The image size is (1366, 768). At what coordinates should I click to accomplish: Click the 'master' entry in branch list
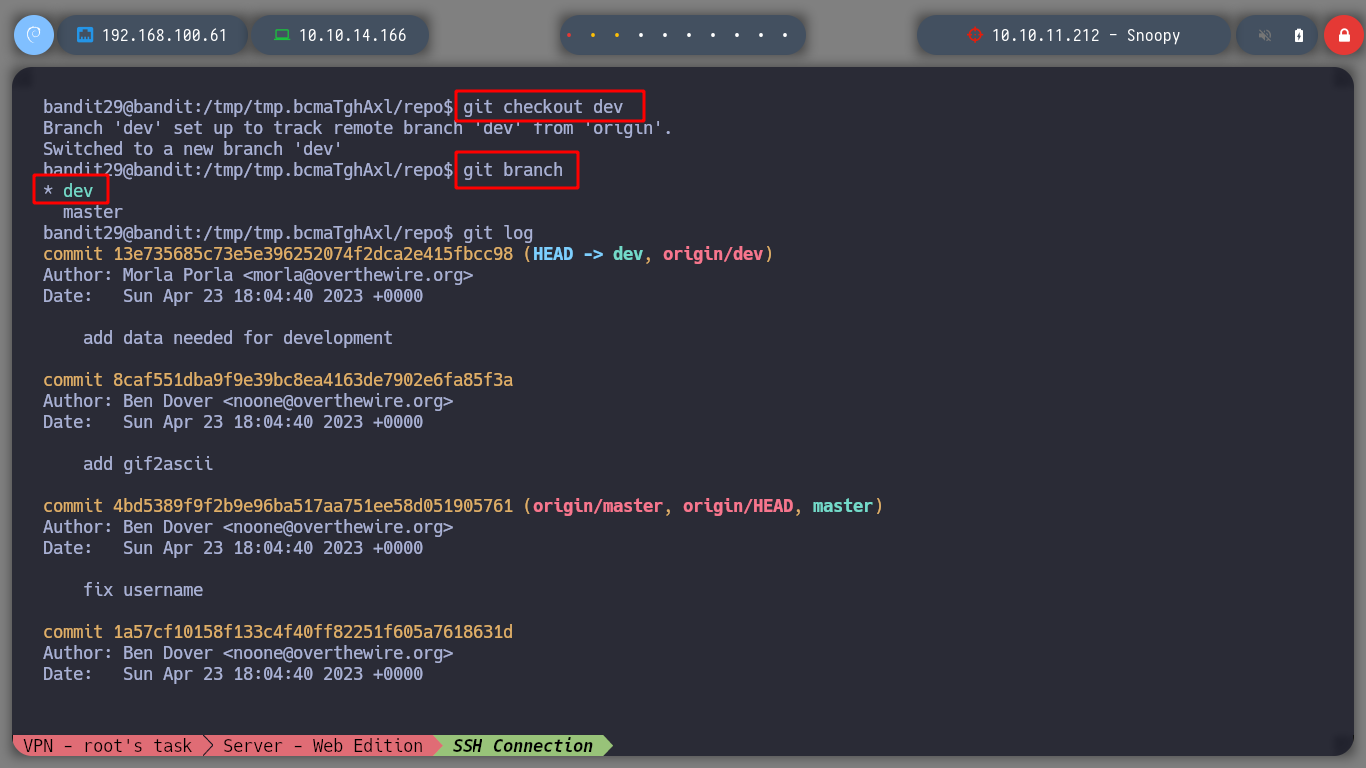[x=93, y=212]
